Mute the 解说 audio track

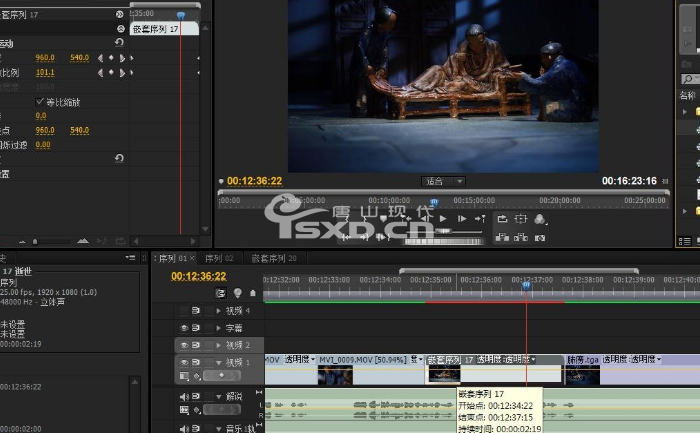(183, 396)
